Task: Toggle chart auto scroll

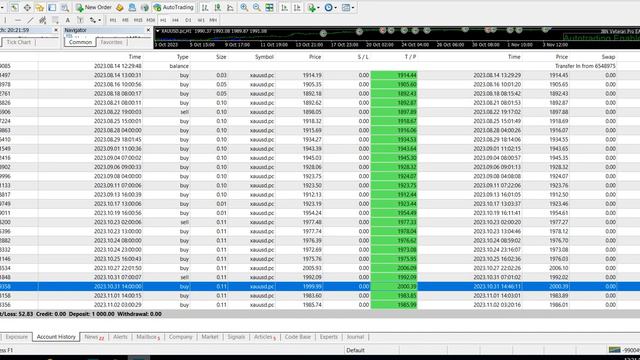Action: coord(284,8)
